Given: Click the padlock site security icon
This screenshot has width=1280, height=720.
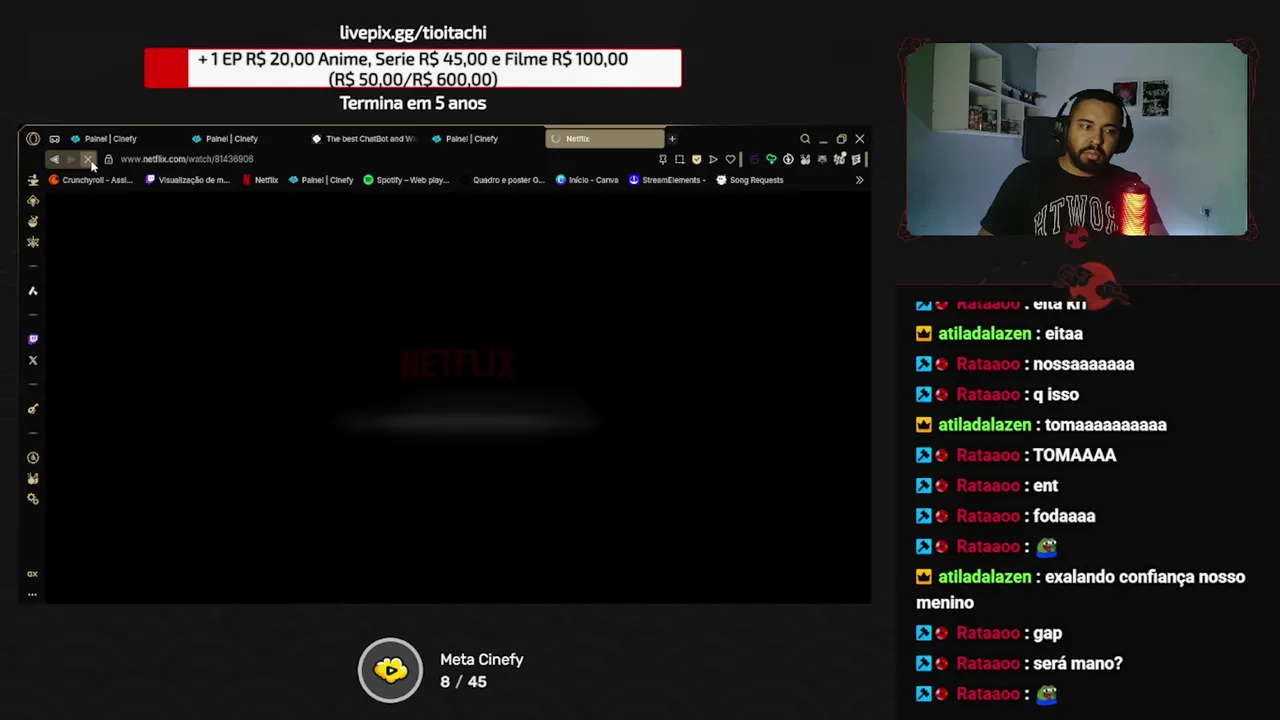Looking at the screenshot, I should point(109,159).
